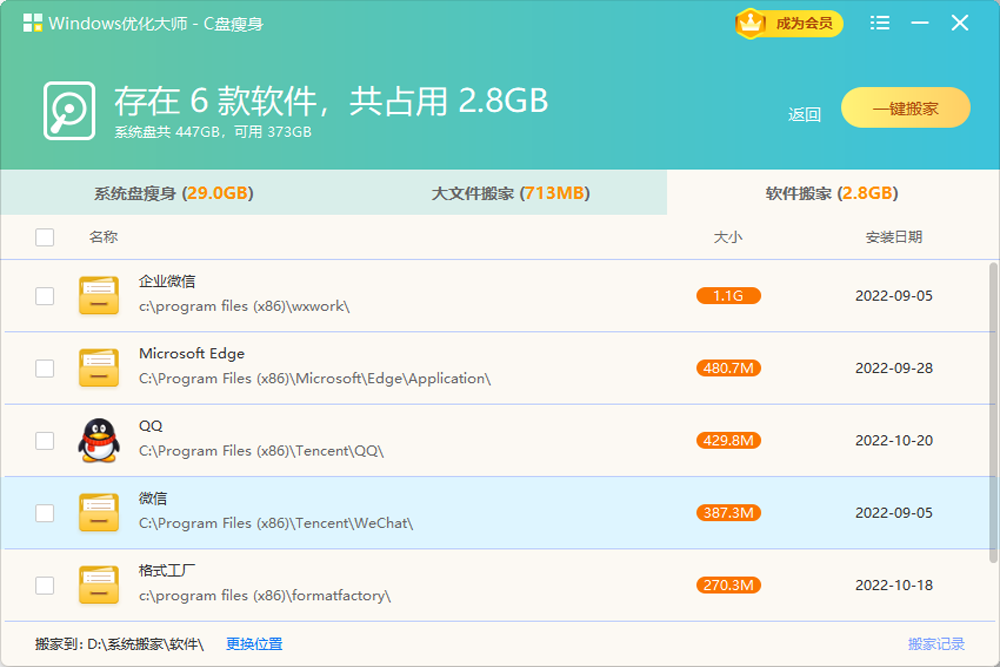This screenshot has height=667, width=1000.
Task: Check the box for 企业微信
Action: 45,296
